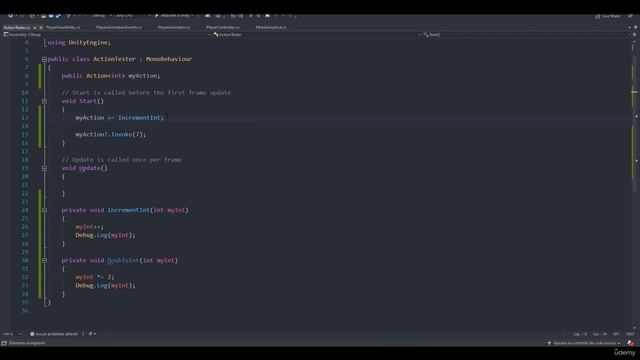Click the Attach to Unity button

173,16
